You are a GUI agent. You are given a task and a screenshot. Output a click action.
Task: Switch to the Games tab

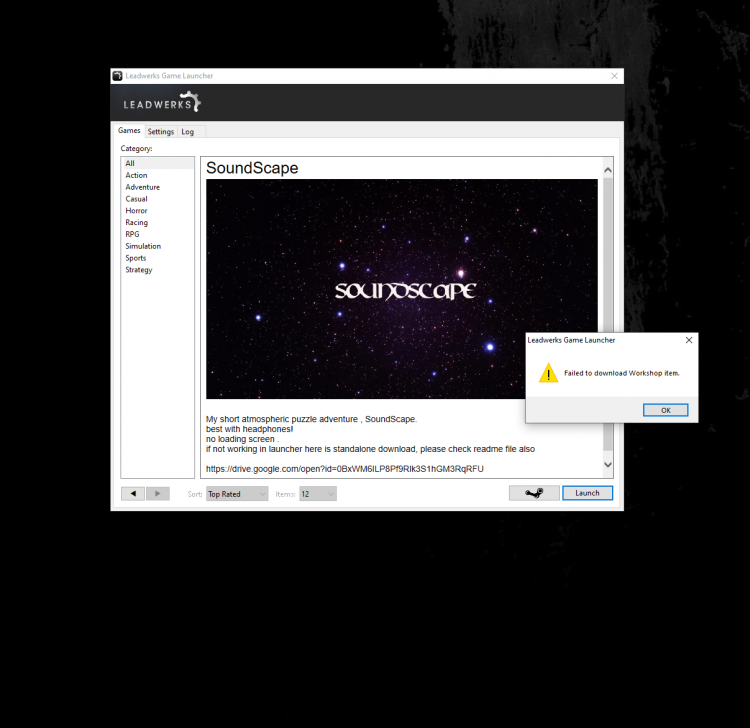point(129,131)
